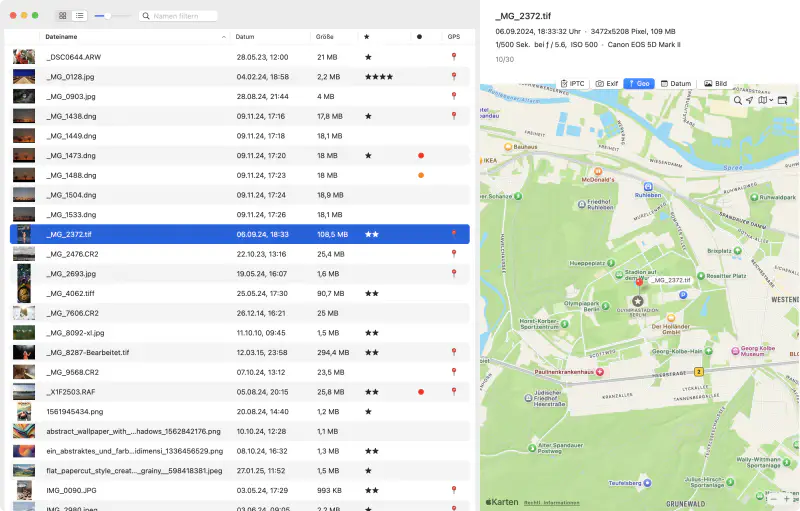Open the IPTC tab
800x511 pixels.
pyautogui.click(x=572, y=84)
